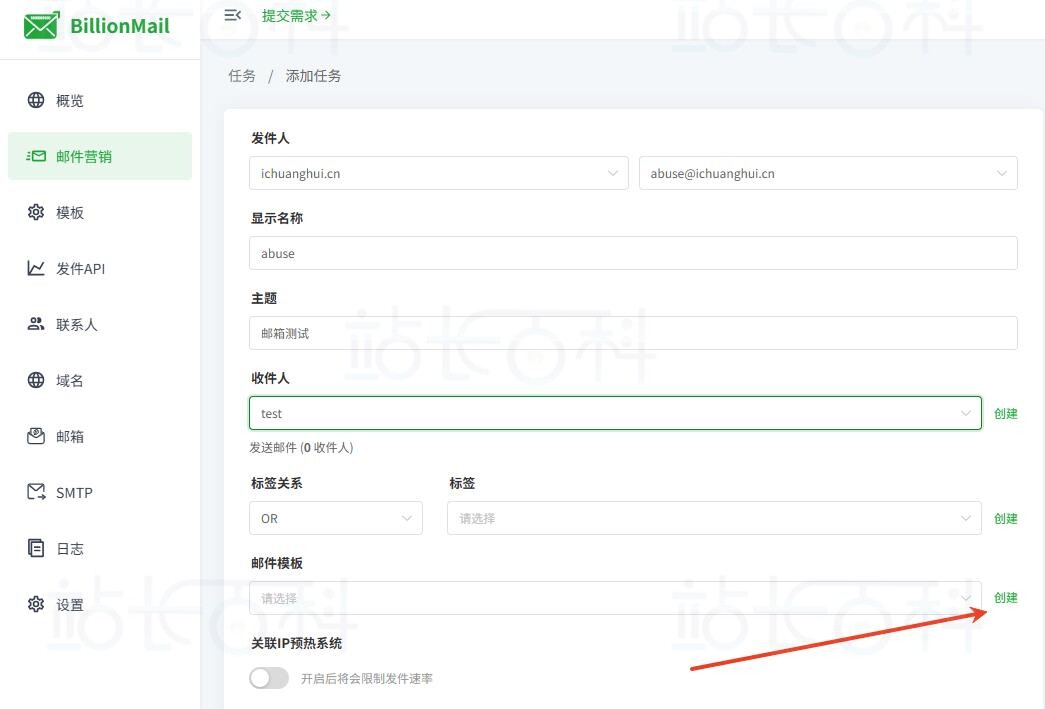The width and height of the screenshot is (1045, 709).
Task: Click the 任务 breadcrumb link
Action: [242, 76]
